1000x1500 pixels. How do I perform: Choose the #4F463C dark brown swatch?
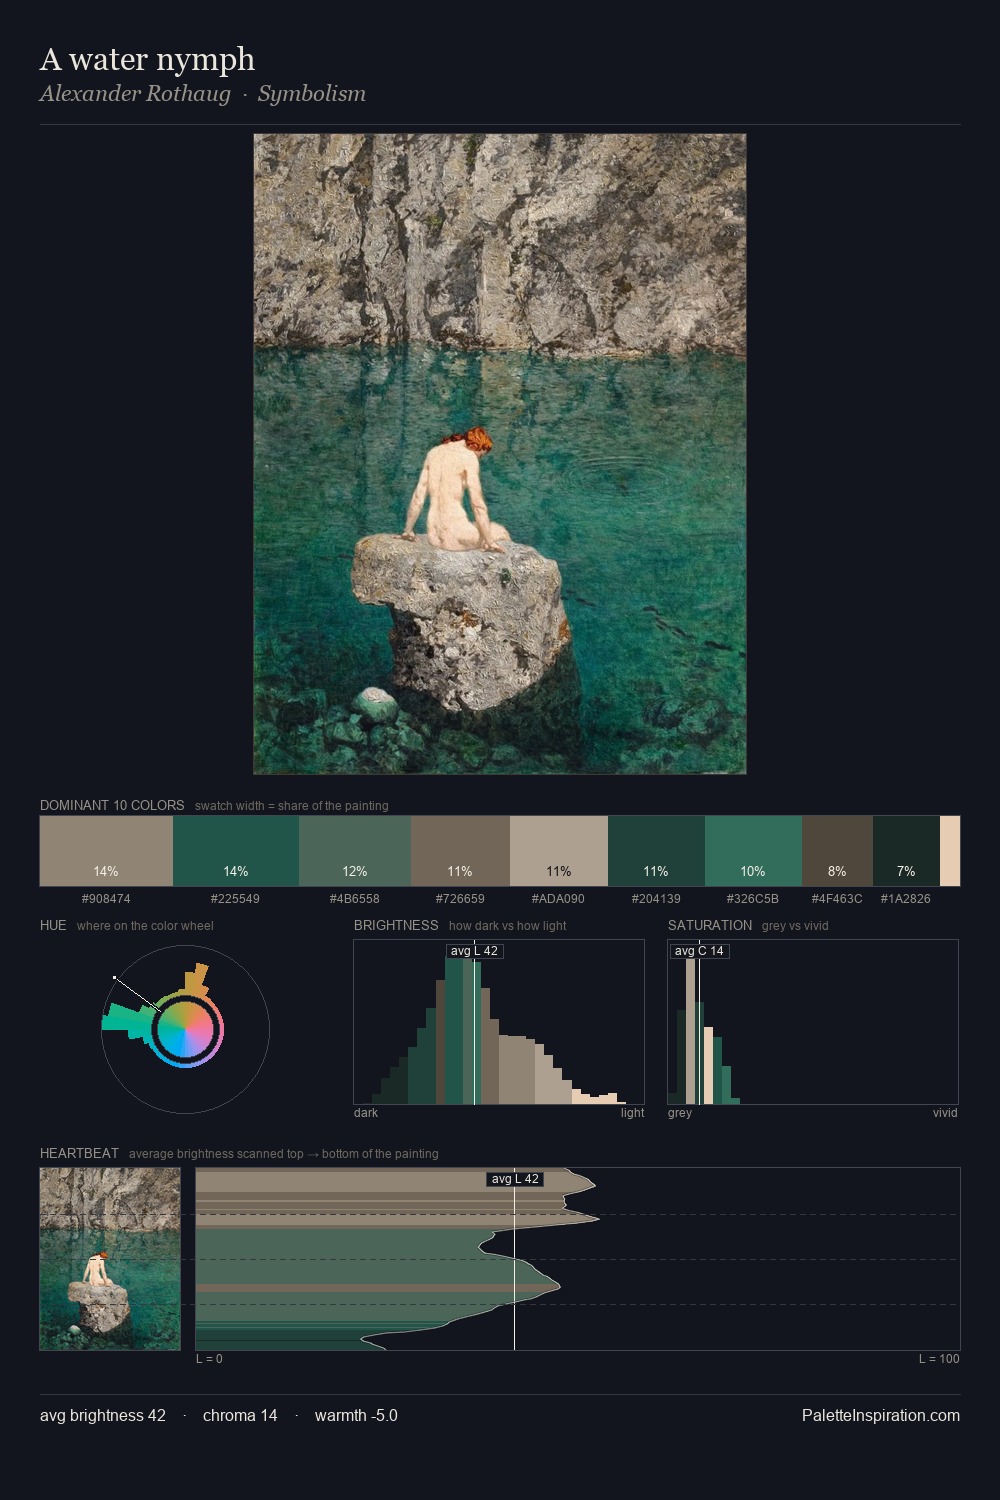tap(837, 851)
